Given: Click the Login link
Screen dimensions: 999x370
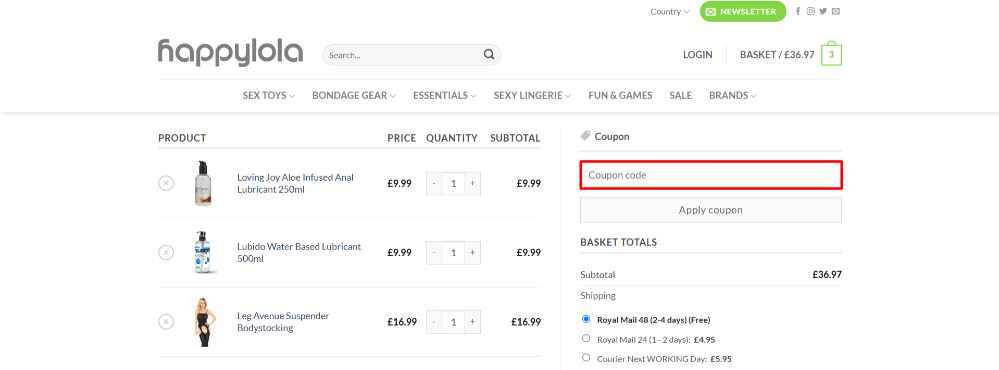Looking at the screenshot, I should (698, 55).
